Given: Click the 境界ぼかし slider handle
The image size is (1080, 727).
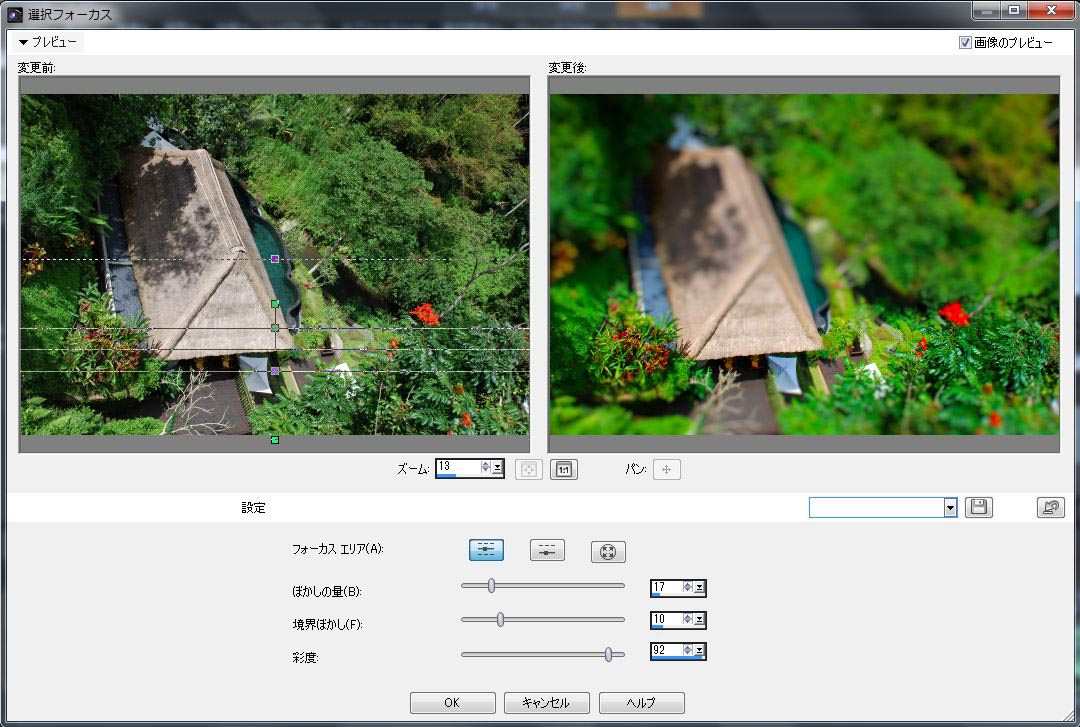Looking at the screenshot, I should pos(501,620).
